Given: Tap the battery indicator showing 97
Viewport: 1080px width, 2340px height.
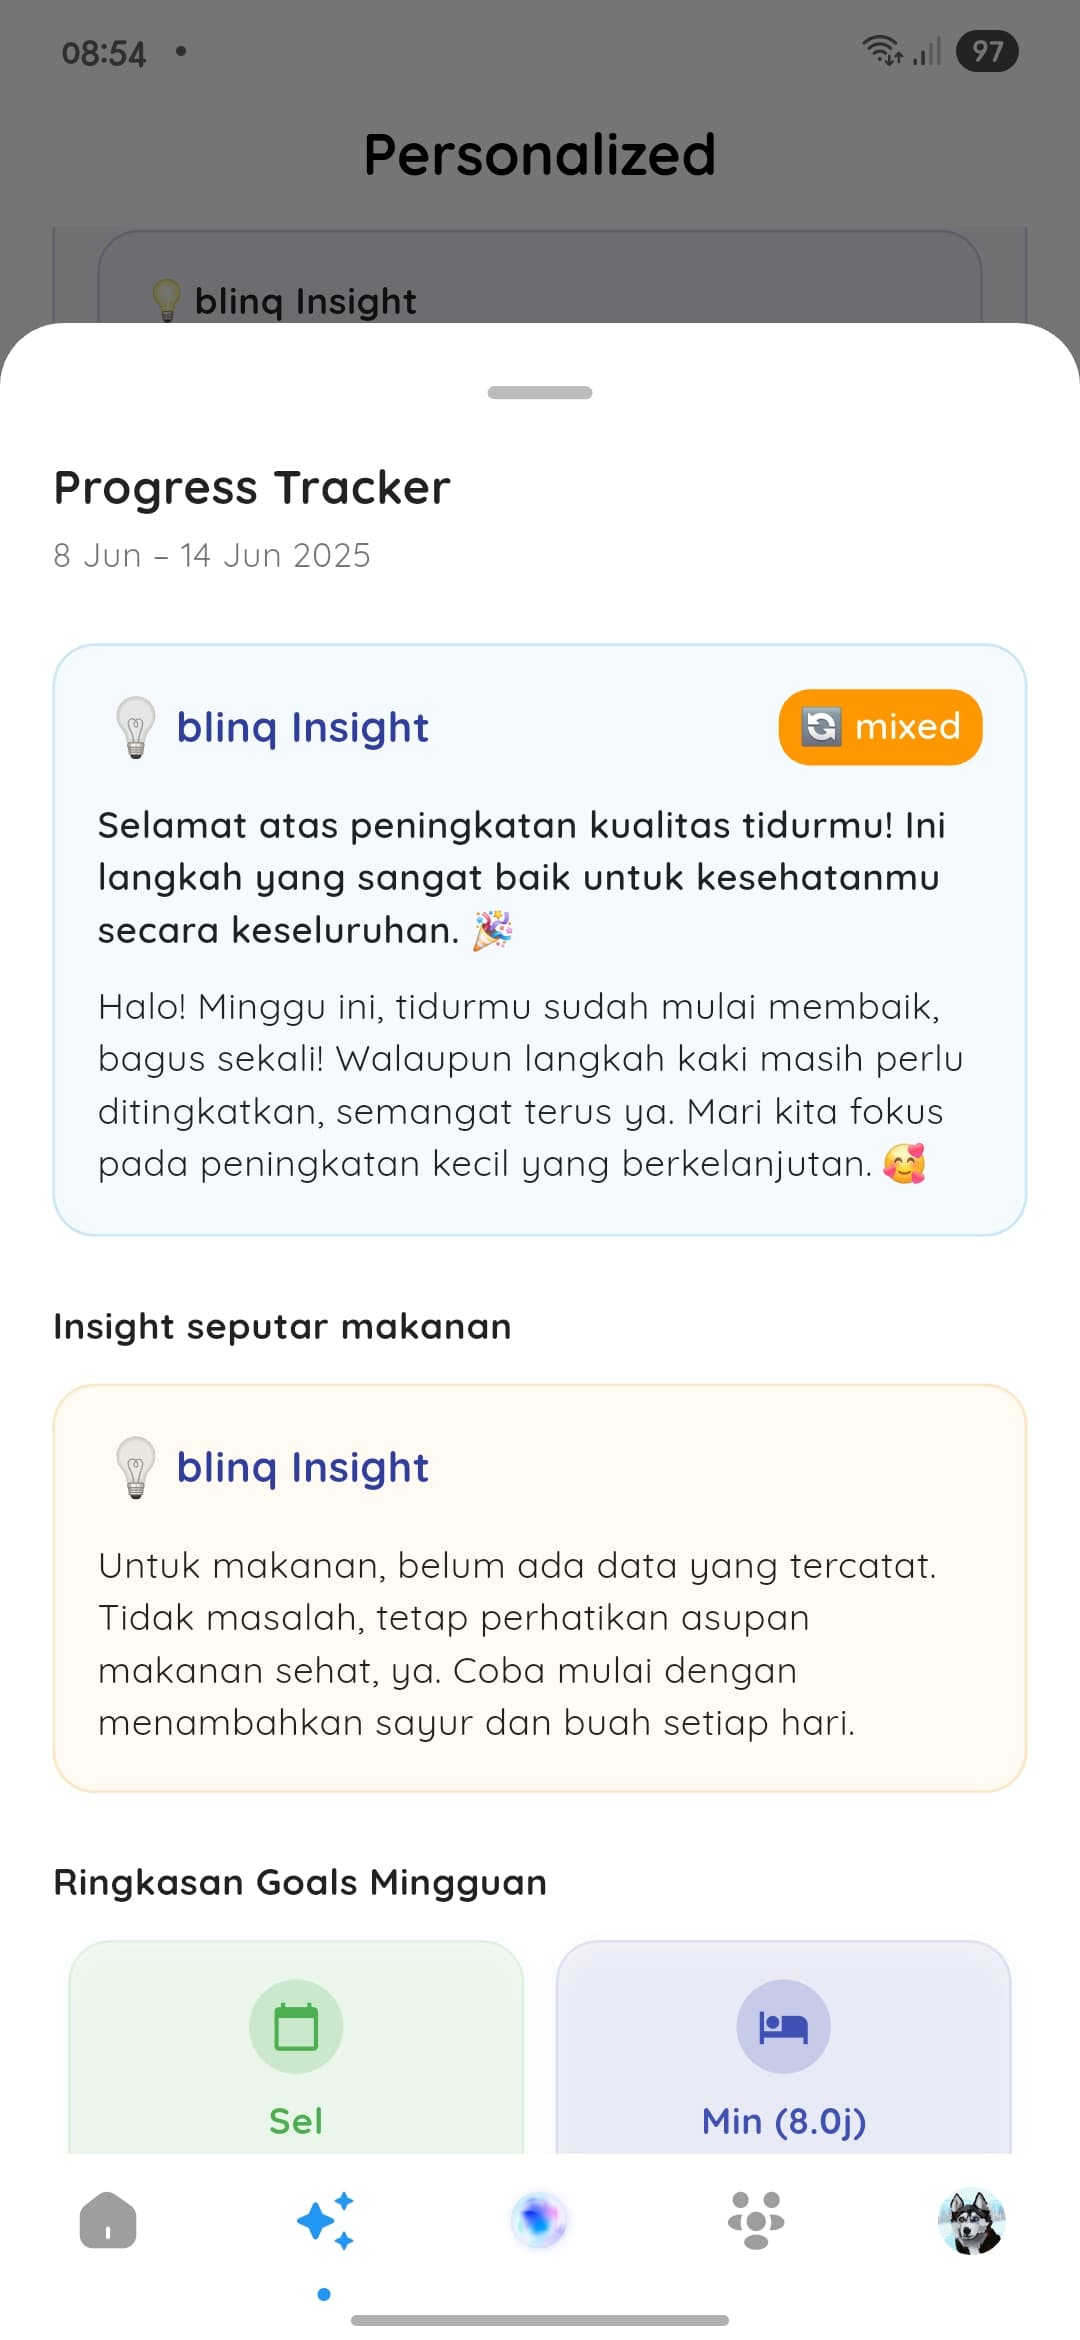Looking at the screenshot, I should tap(987, 52).
